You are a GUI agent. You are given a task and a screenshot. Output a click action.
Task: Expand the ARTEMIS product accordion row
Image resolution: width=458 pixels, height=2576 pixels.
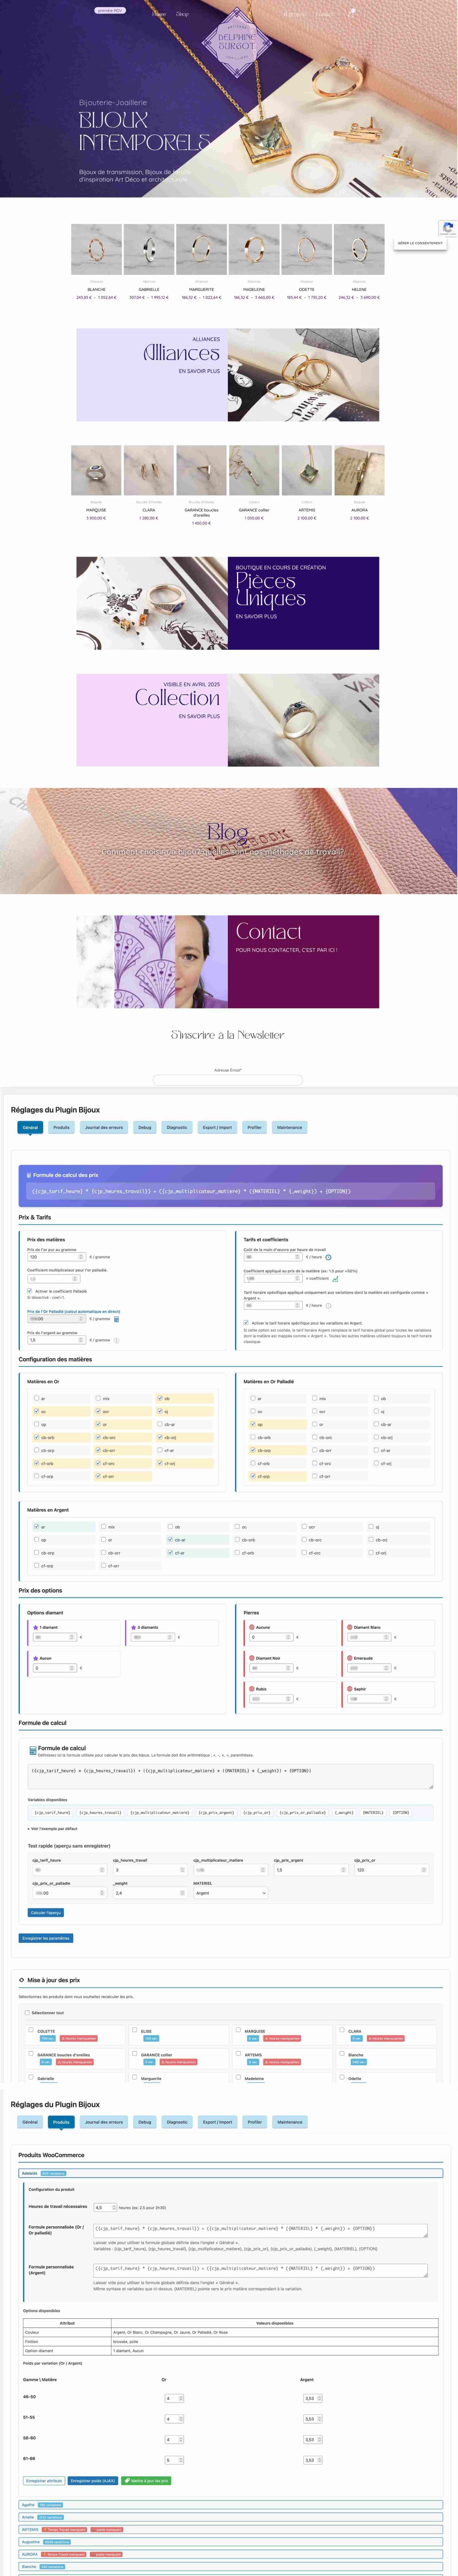point(230,2529)
